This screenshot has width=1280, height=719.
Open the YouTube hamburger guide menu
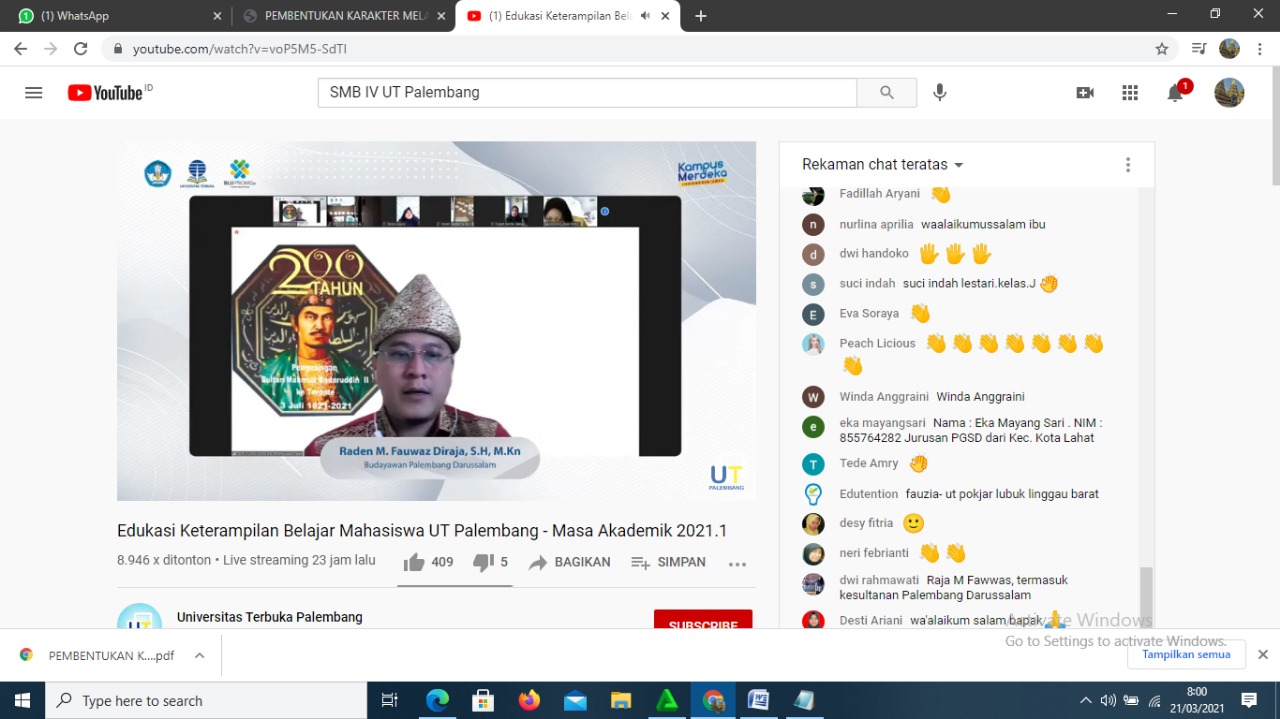click(34, 93)
